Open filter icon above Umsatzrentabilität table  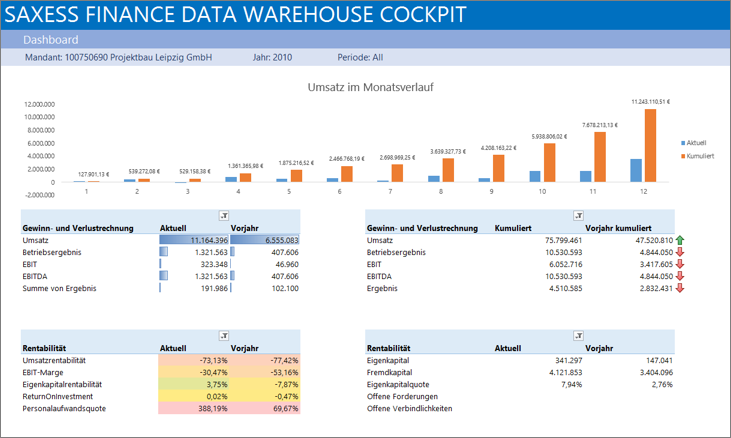[x=223, y=336]
